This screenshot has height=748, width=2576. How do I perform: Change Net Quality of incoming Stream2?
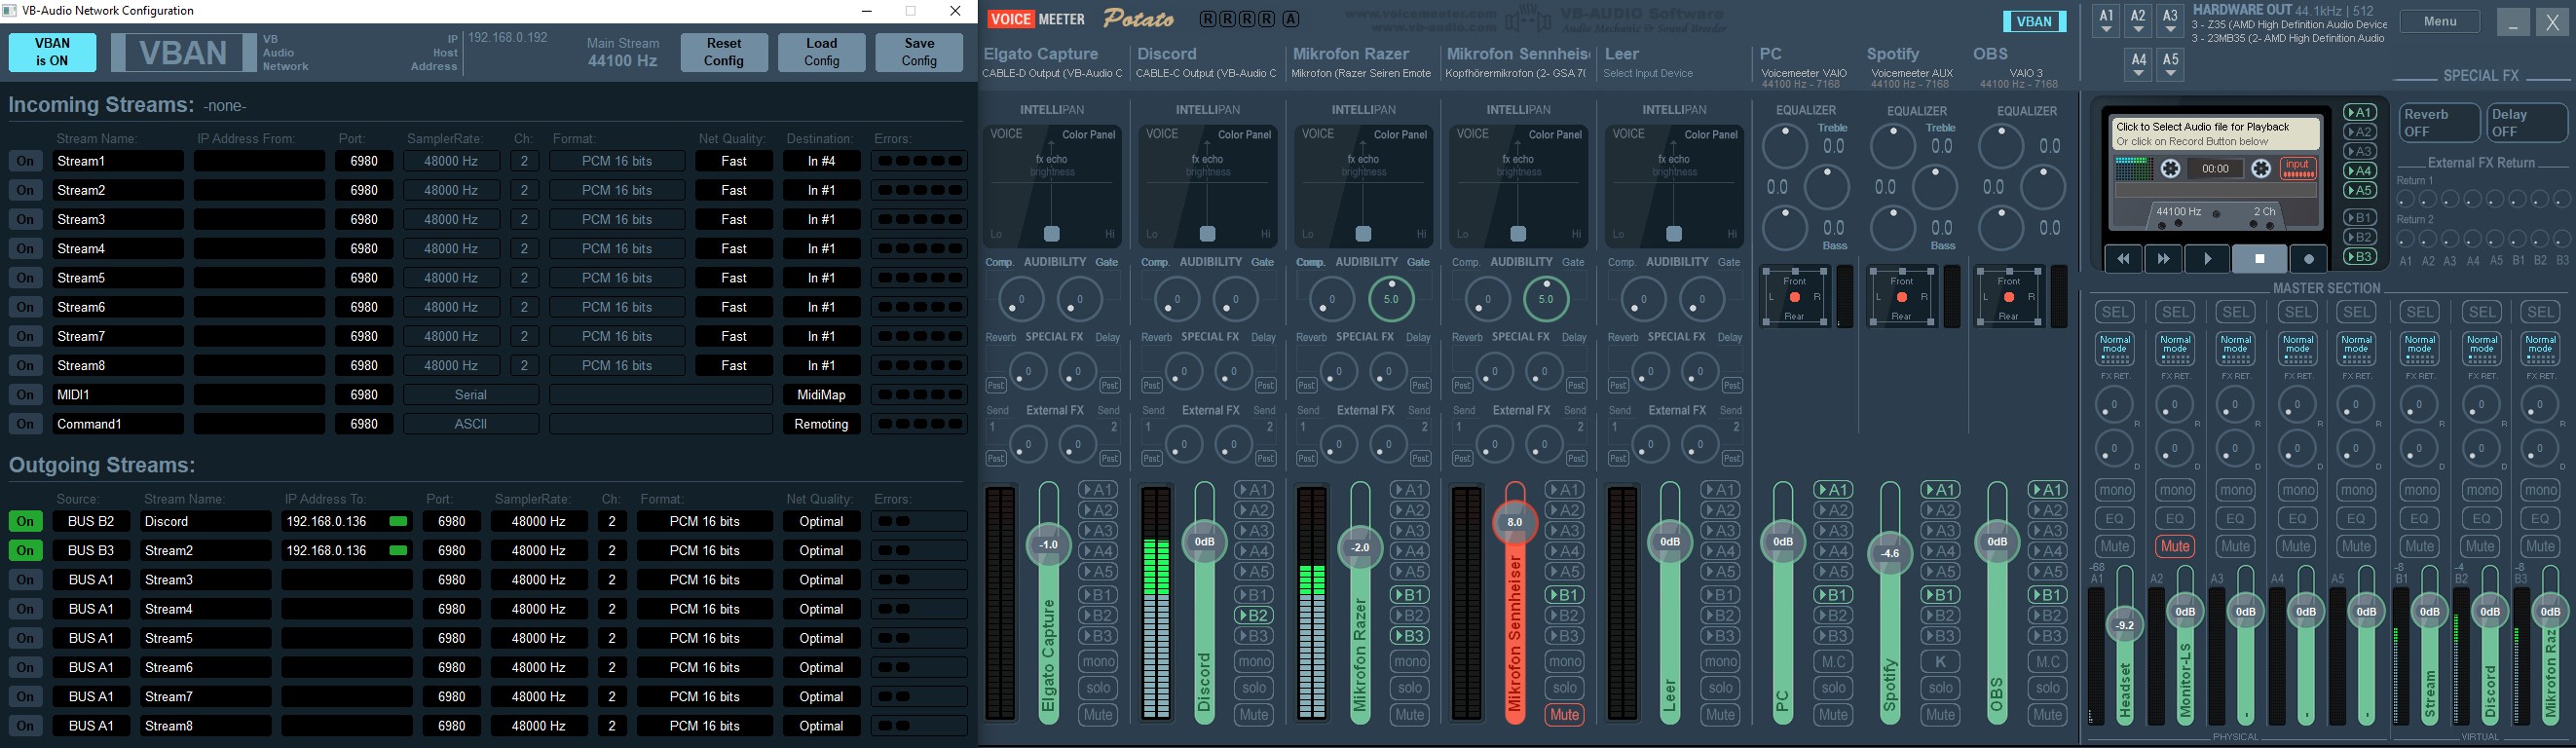tap(734, 190)
